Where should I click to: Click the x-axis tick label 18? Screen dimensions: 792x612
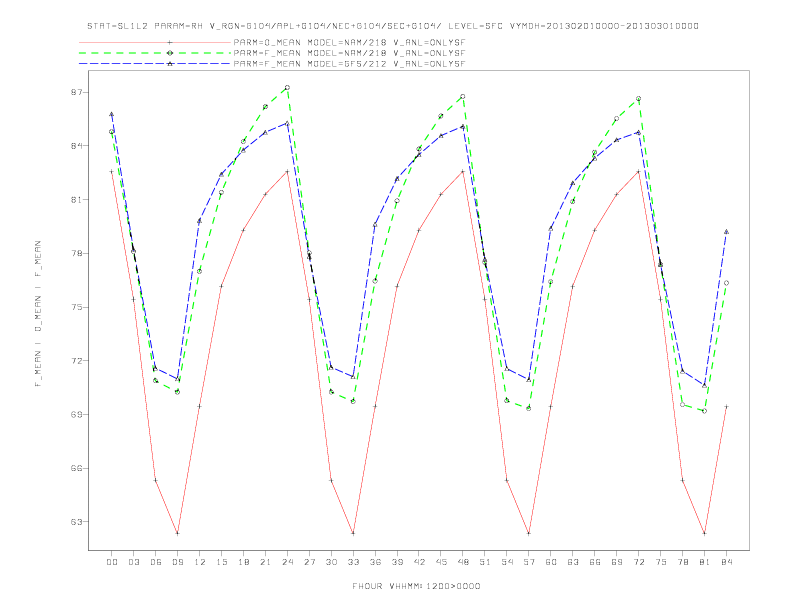click(243, 562)
